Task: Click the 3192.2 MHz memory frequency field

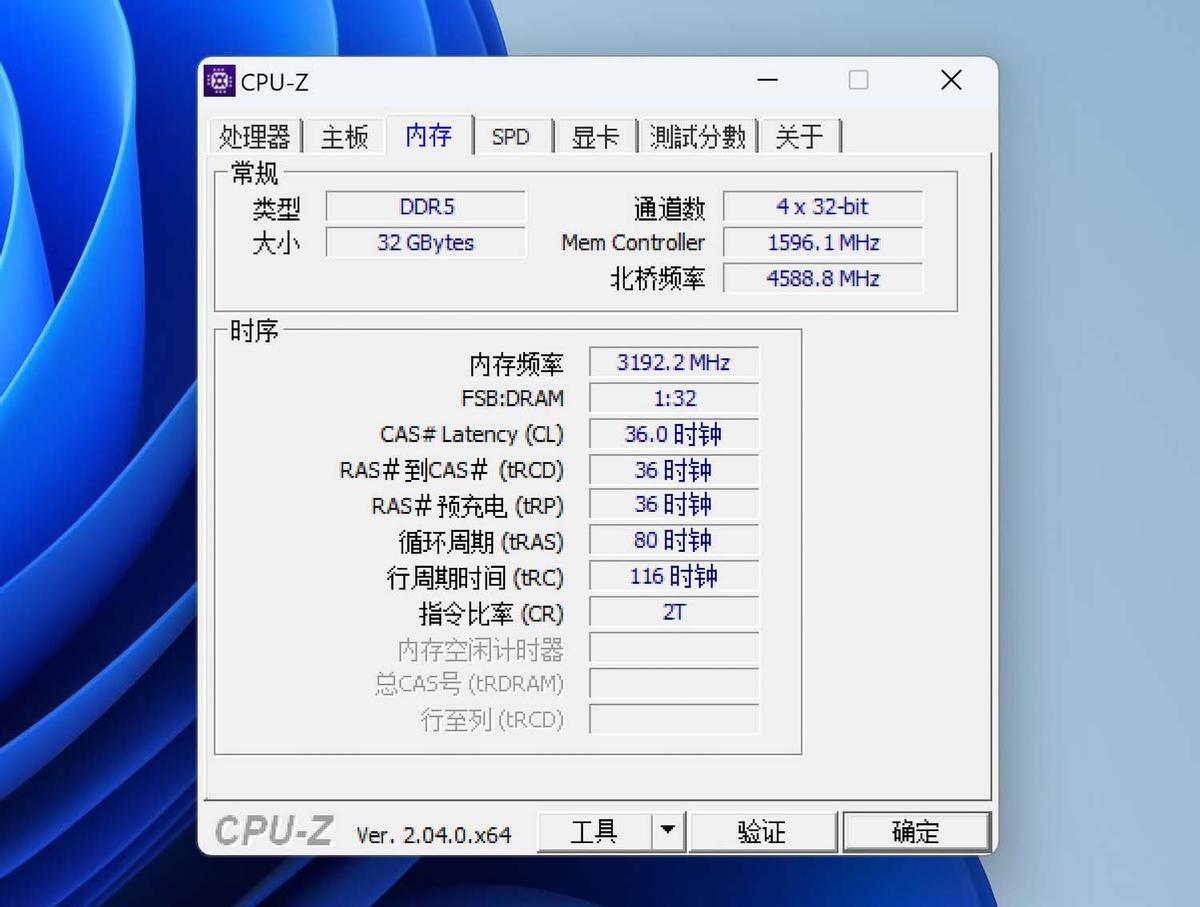Action: click(x=673, y=362)
